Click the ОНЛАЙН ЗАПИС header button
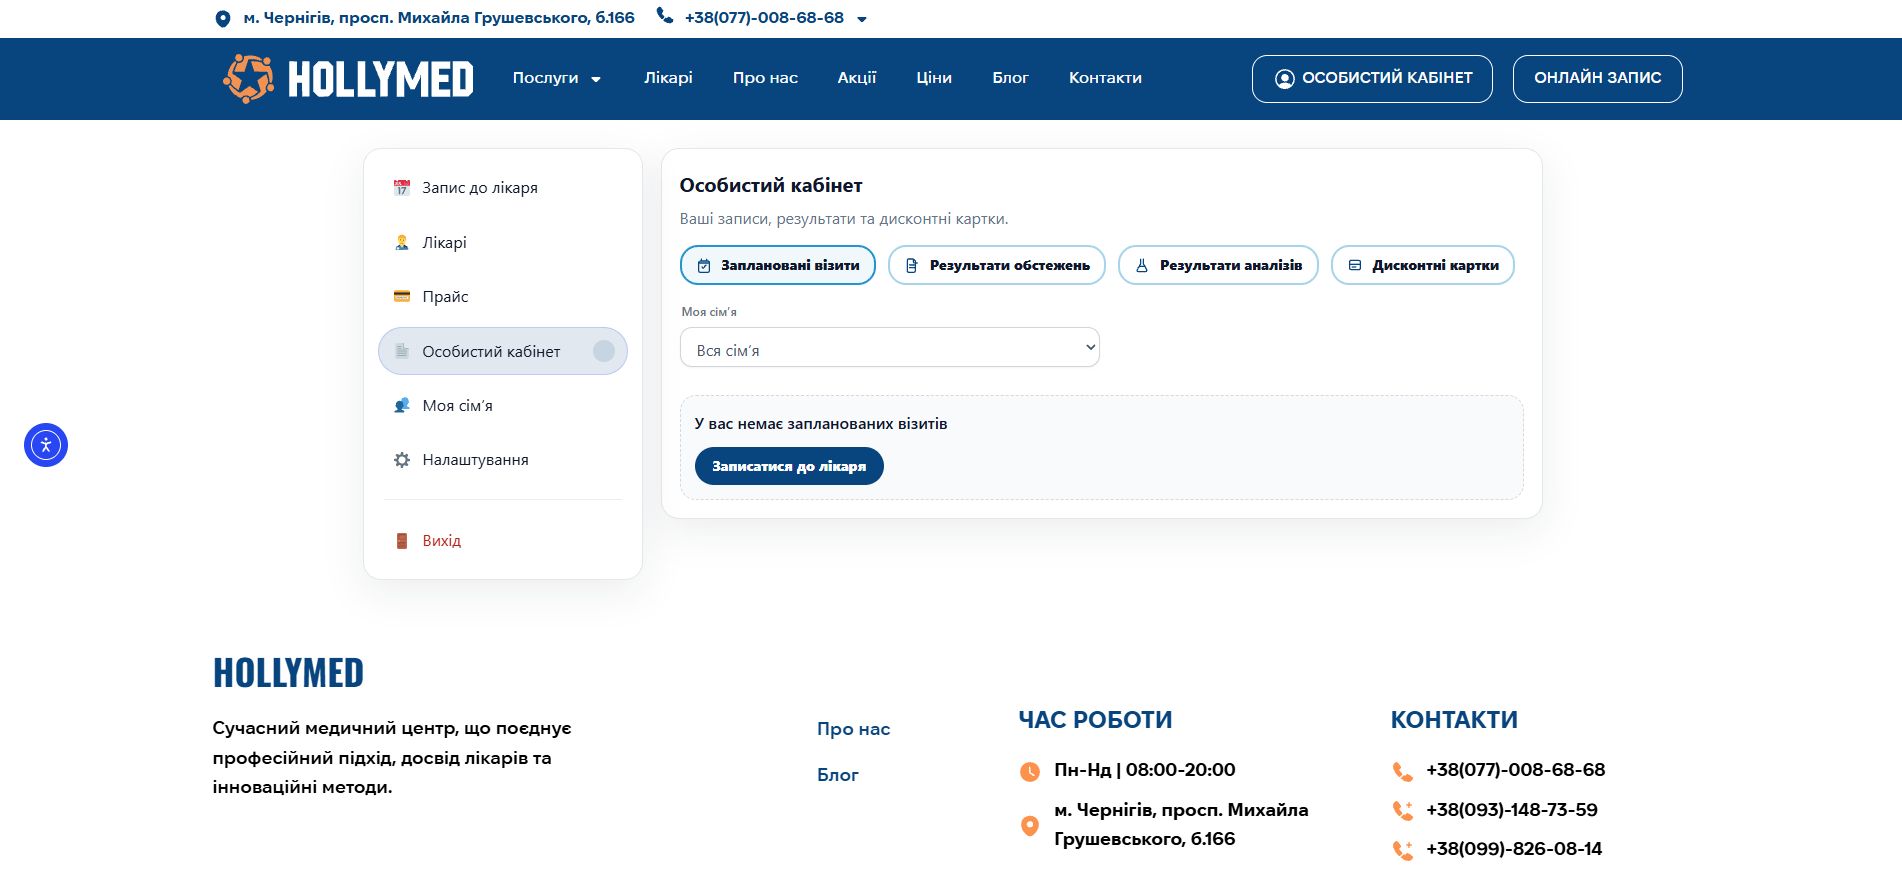This screenshot has width=1902, height=875. click(x=1597, y=78)
